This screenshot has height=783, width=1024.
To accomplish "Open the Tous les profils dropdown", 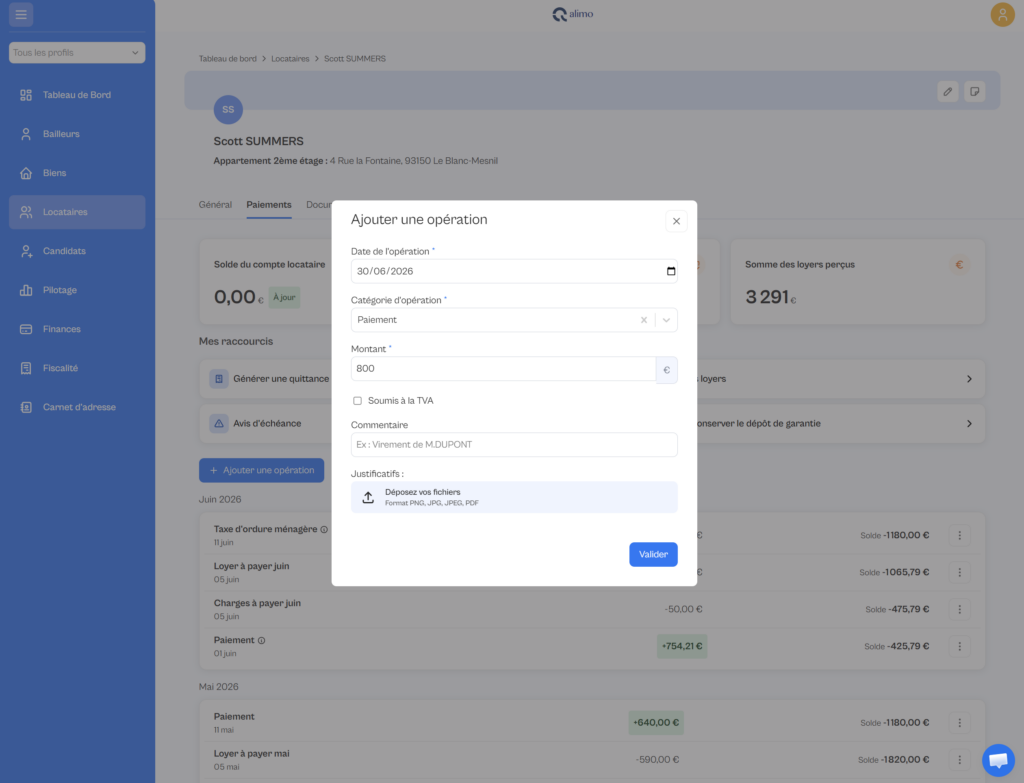I will 77,53.
